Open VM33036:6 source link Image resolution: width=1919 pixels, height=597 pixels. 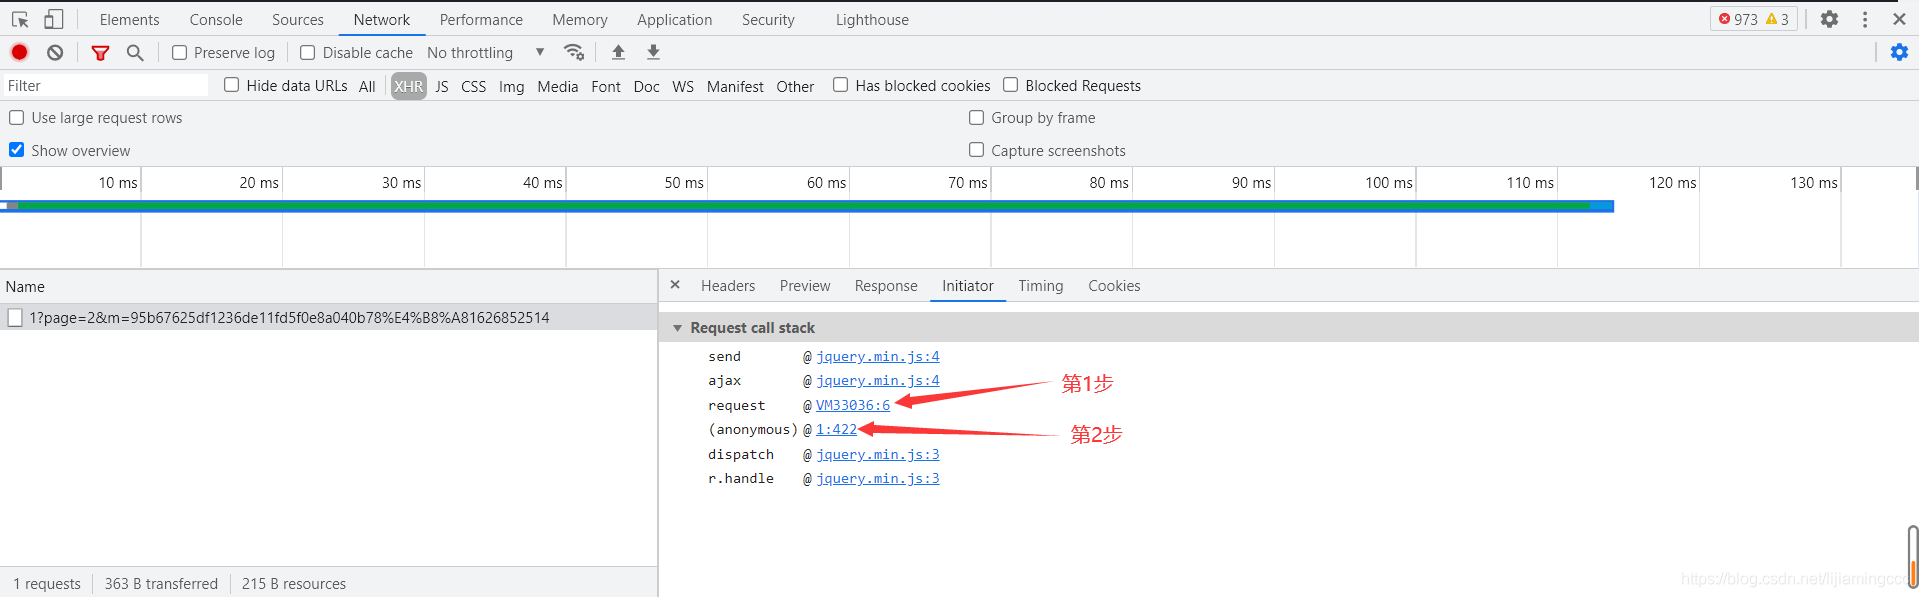[x=853, y=405]
